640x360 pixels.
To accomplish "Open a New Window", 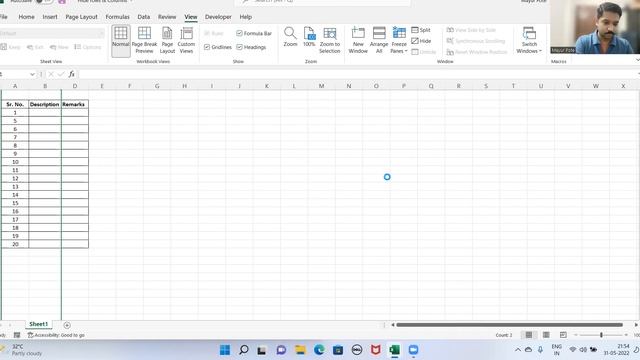I will click(358, 40).
